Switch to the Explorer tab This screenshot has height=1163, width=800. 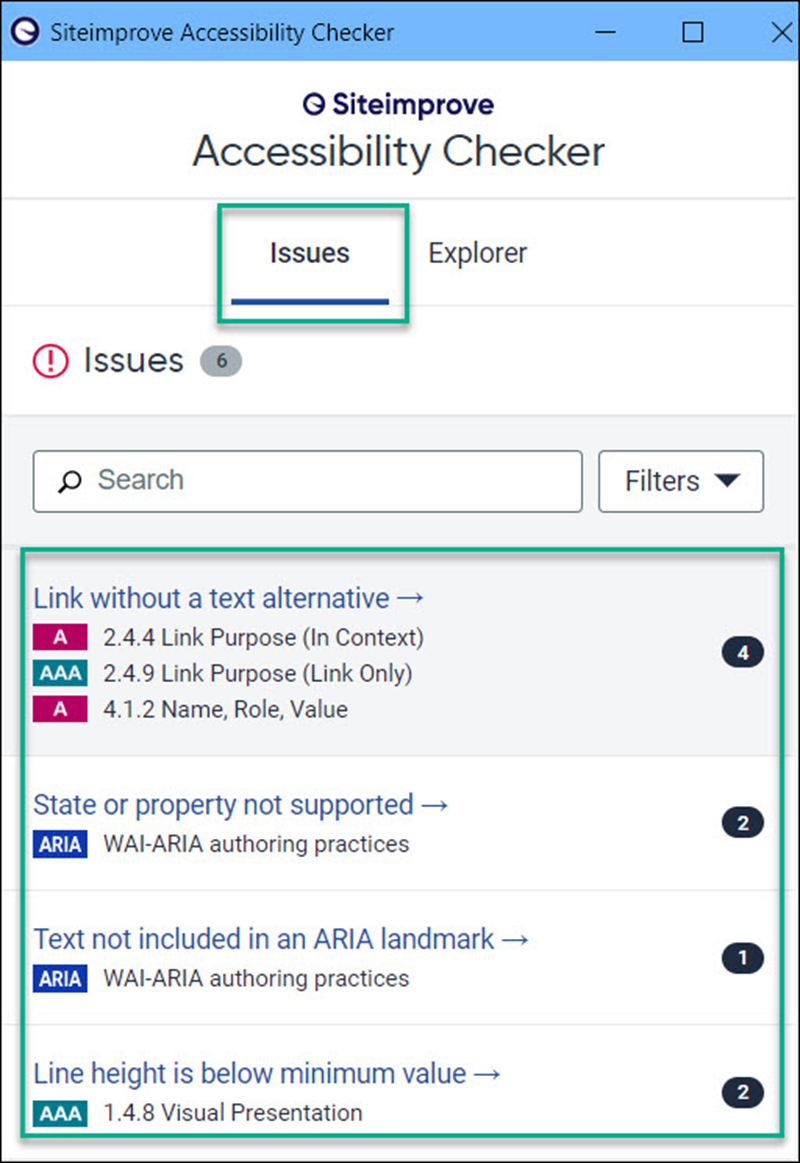point(477,254)
